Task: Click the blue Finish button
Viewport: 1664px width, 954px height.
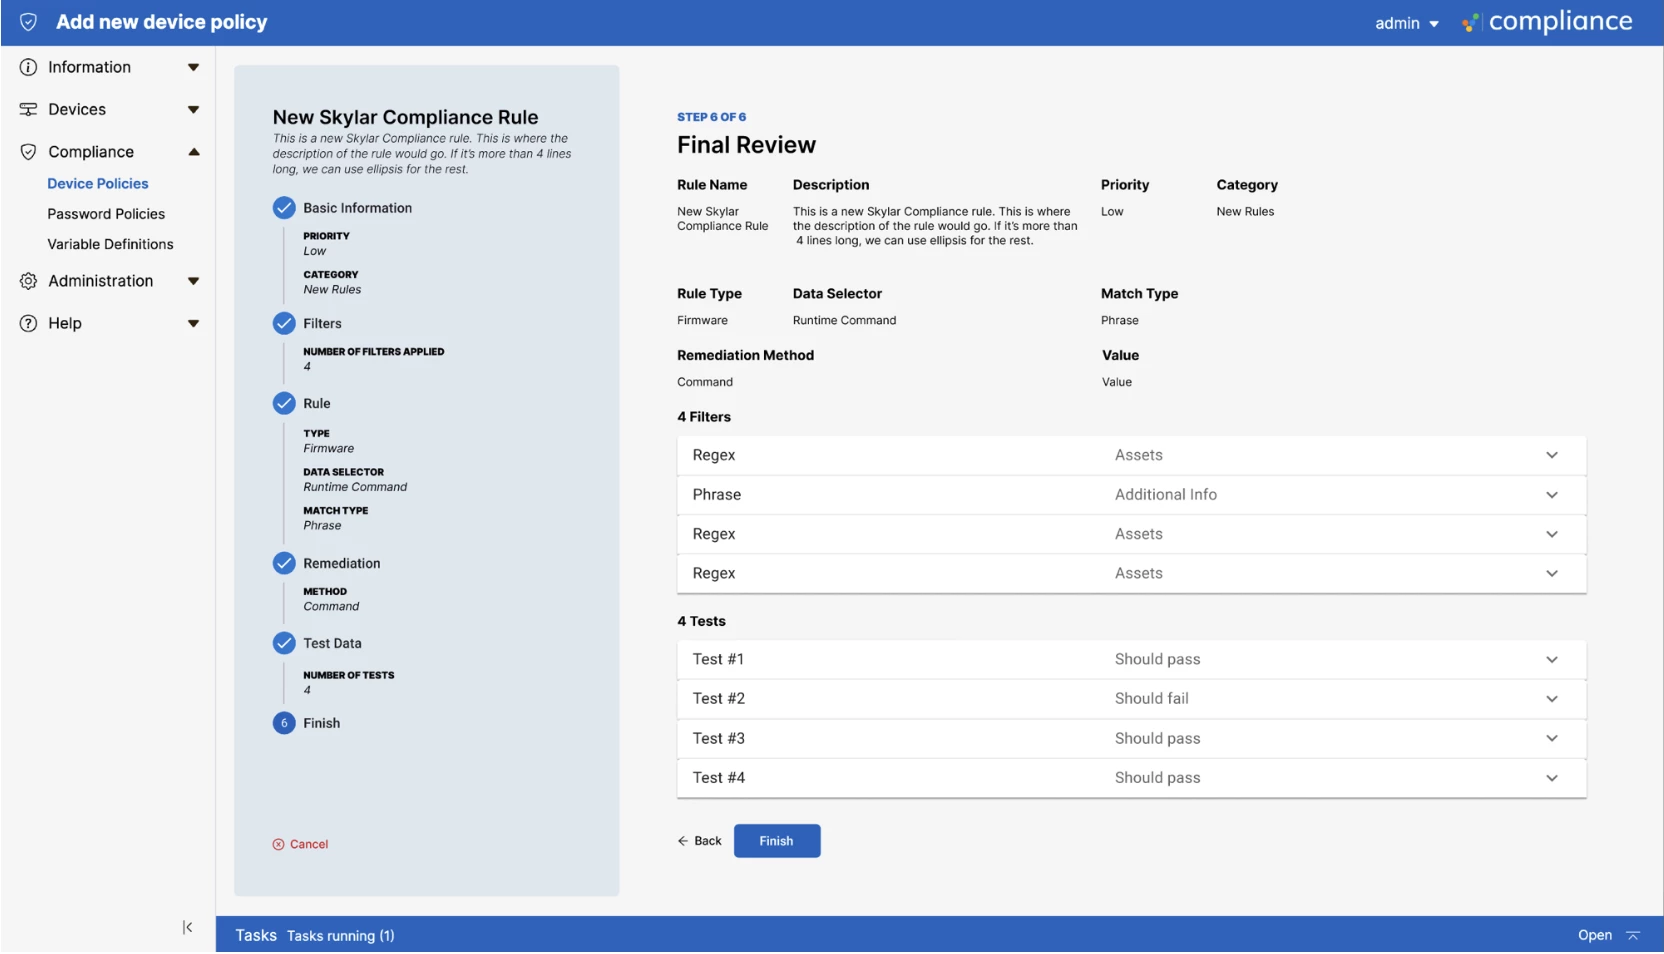Action: tap(777, 841)
